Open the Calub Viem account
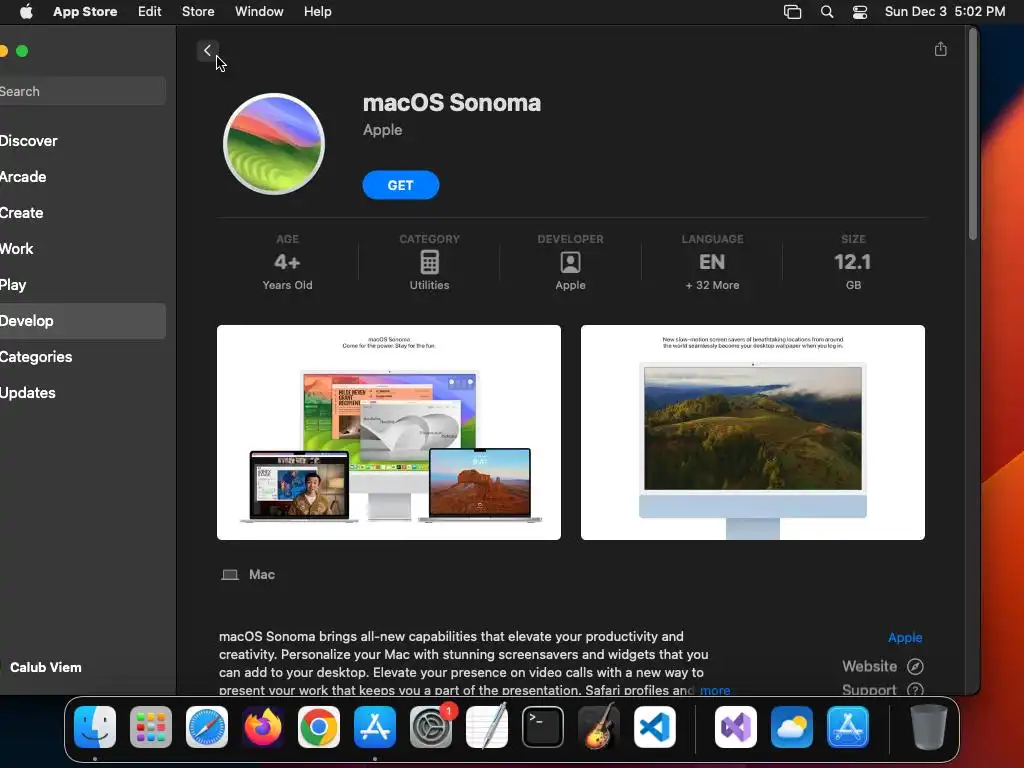The image size is (1024, 768). [x=46, y=667]
